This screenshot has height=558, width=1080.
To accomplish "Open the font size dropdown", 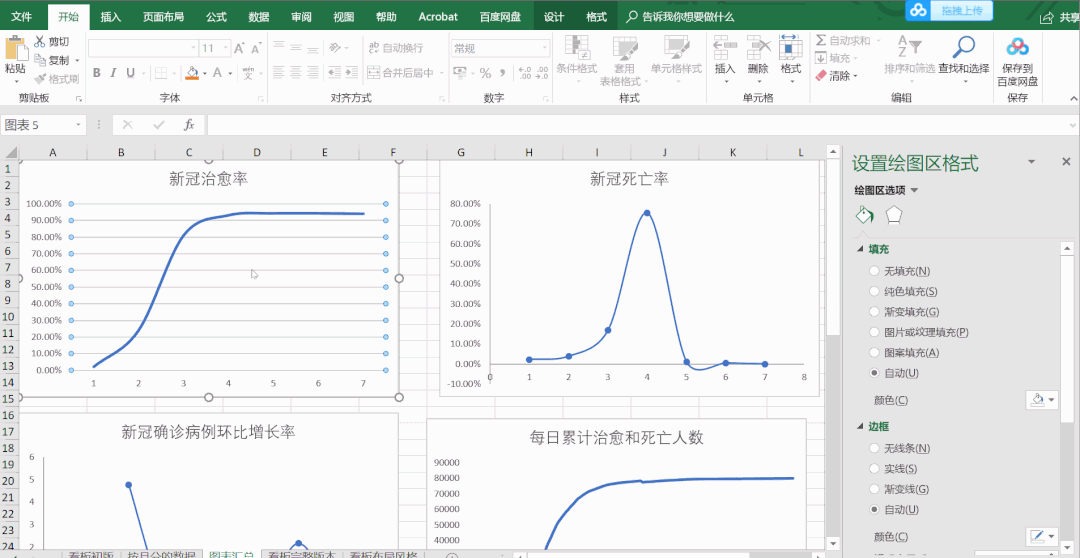I will (x=225, y=48).
